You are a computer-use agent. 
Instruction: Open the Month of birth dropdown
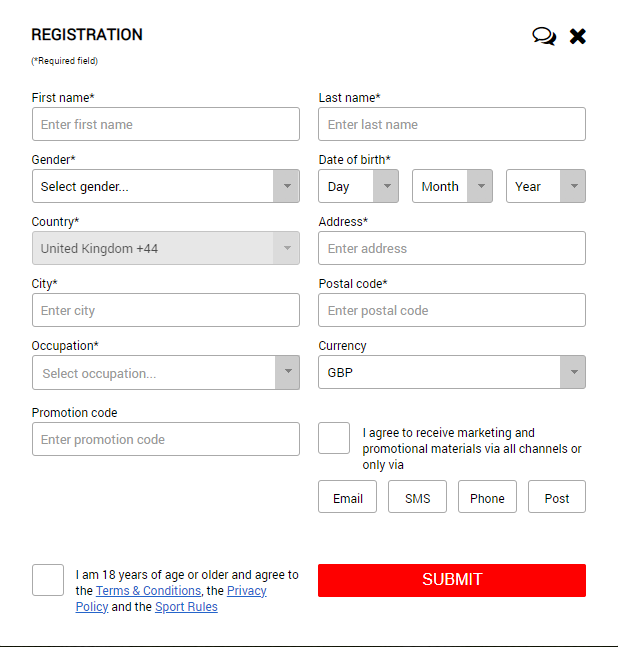(x=452, y=186)
